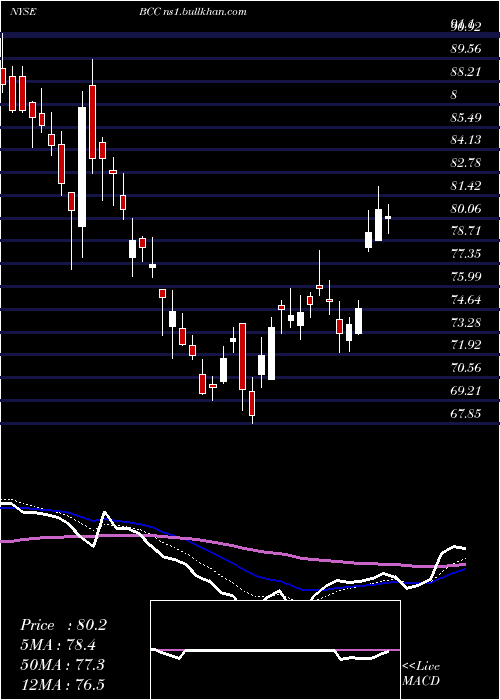Click the 78.71 price axis label
This screenshot has width=500, height=700.
click(466, 231)
